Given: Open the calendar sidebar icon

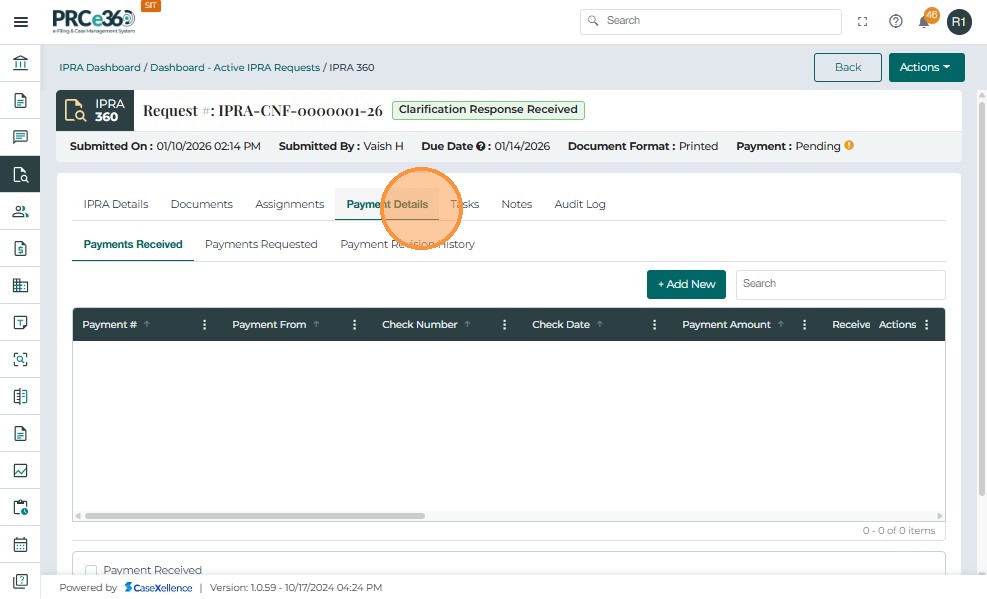Looking at the screenshot, I should (x=20, y=545).
